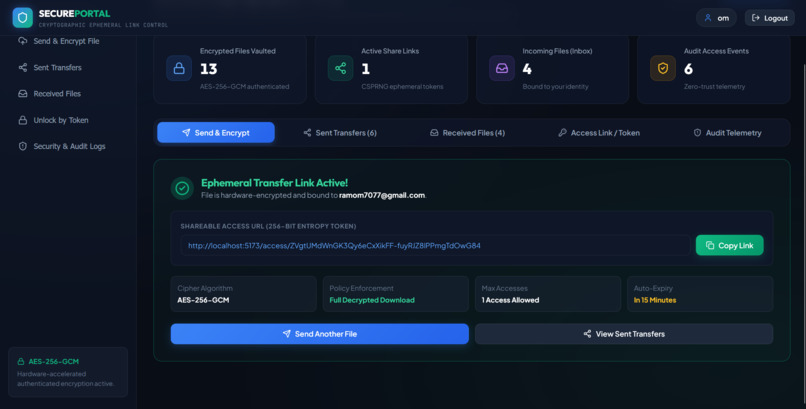Open the Audit Telemetry tab

click(727, 133)
